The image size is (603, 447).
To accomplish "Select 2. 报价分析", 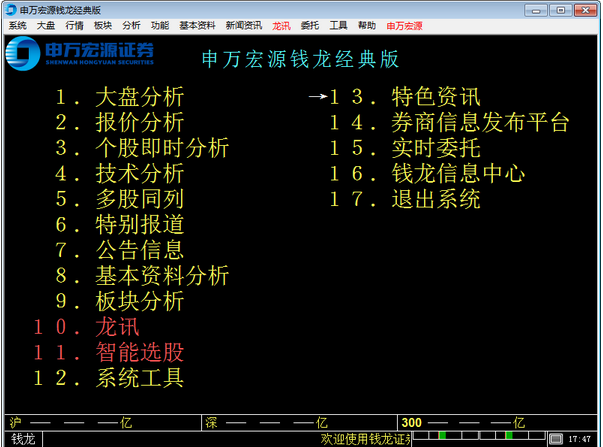I will point(120,122).
